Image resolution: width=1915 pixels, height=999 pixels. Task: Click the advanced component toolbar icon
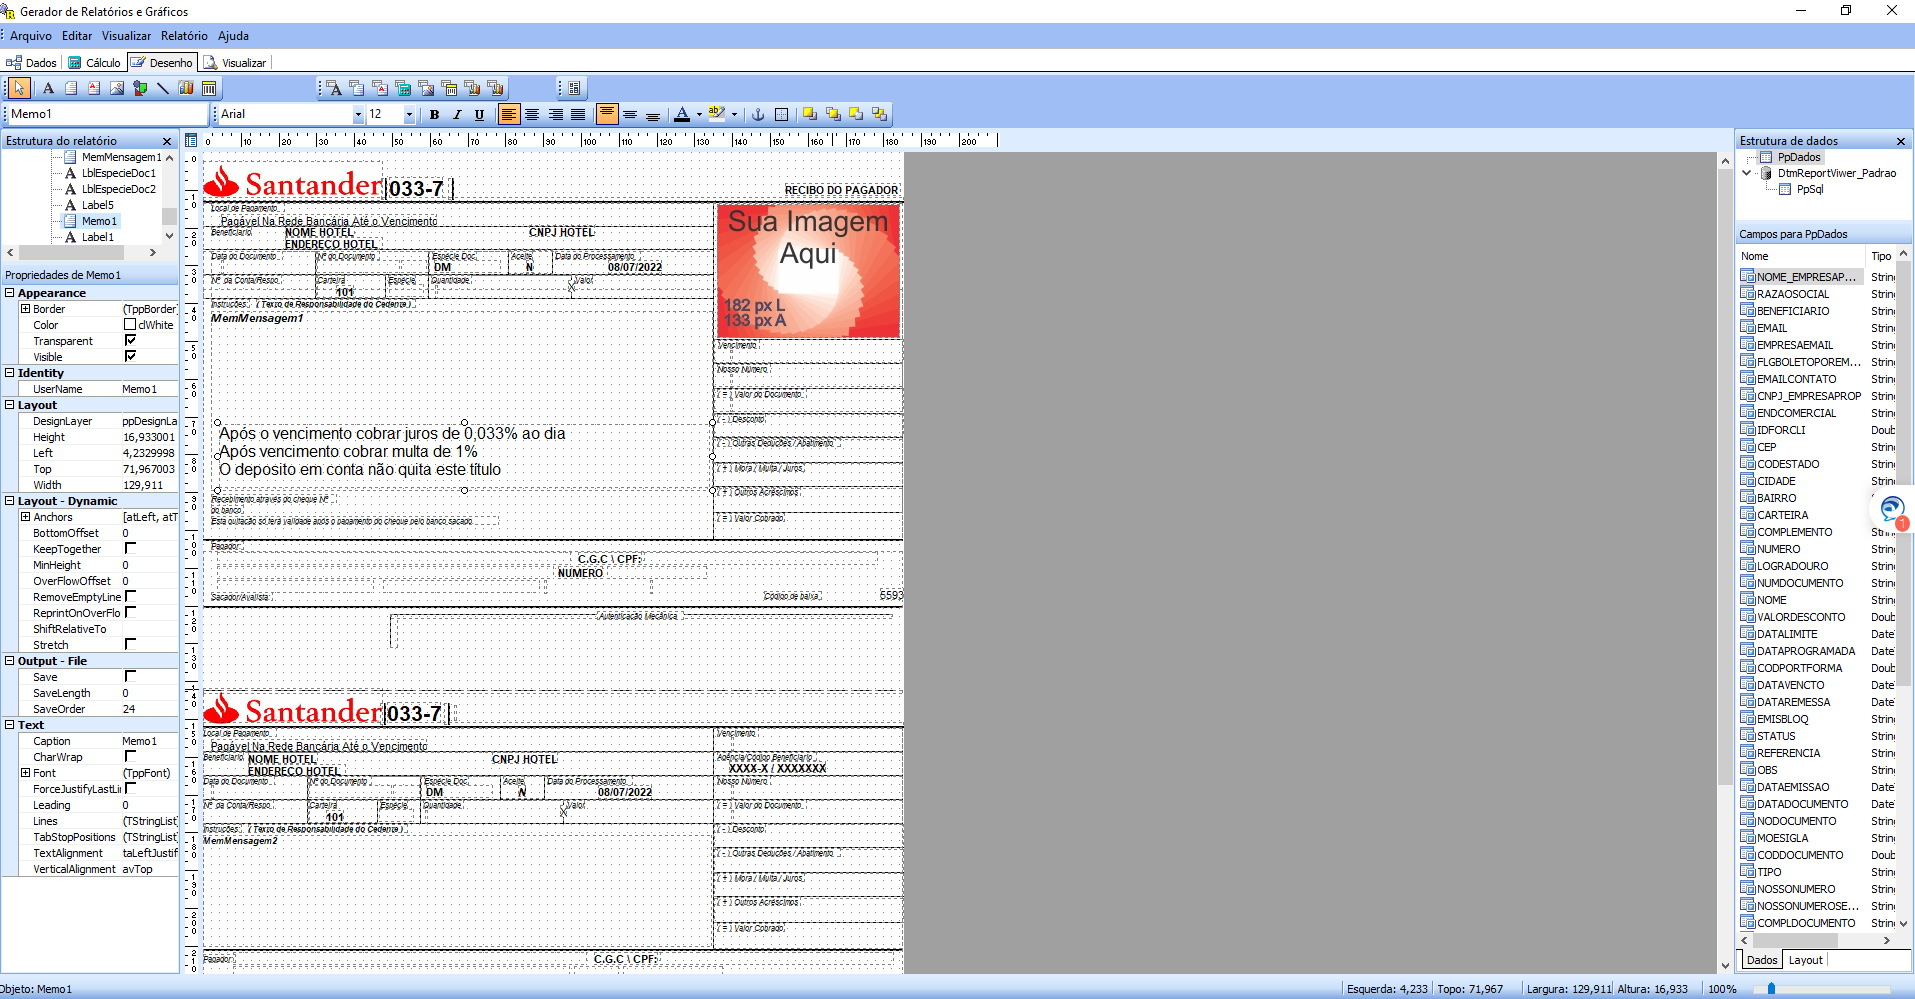pos(574,88)
